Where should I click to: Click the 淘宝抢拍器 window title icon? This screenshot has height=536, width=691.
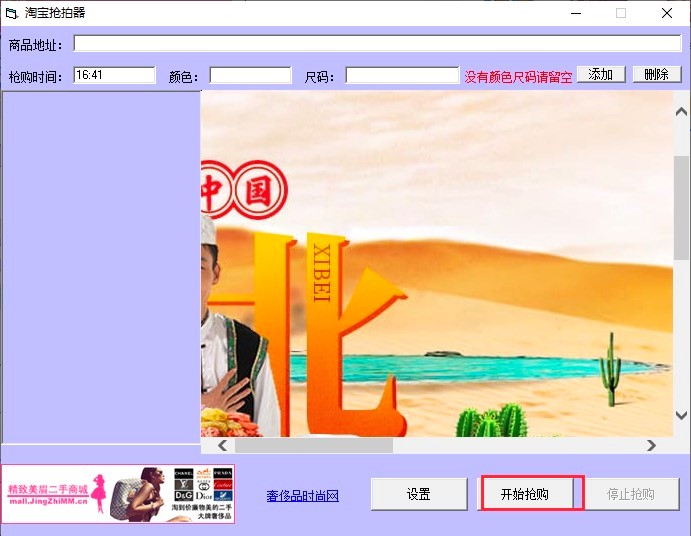pyautogui.click(x=11, y=13)
